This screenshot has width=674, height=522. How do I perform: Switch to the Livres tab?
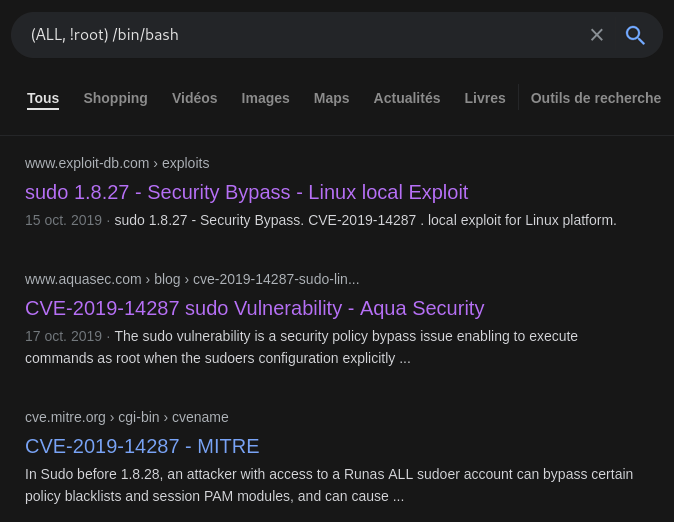click(484, 98)
